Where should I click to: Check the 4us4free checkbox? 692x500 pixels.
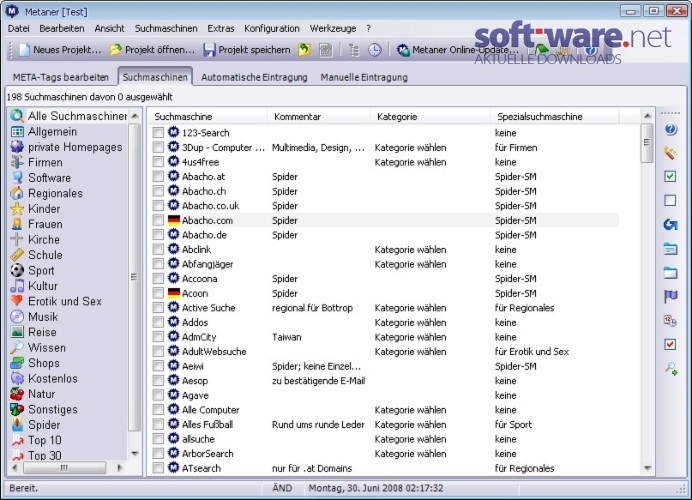point(158,162)
